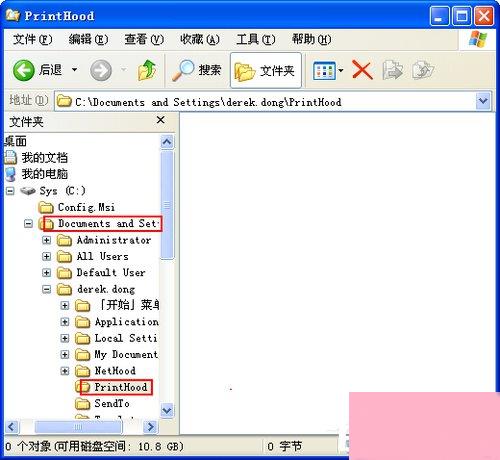Click the SendTo folder icon
This screenshot has width=500, height=460.
pos(82,404)
